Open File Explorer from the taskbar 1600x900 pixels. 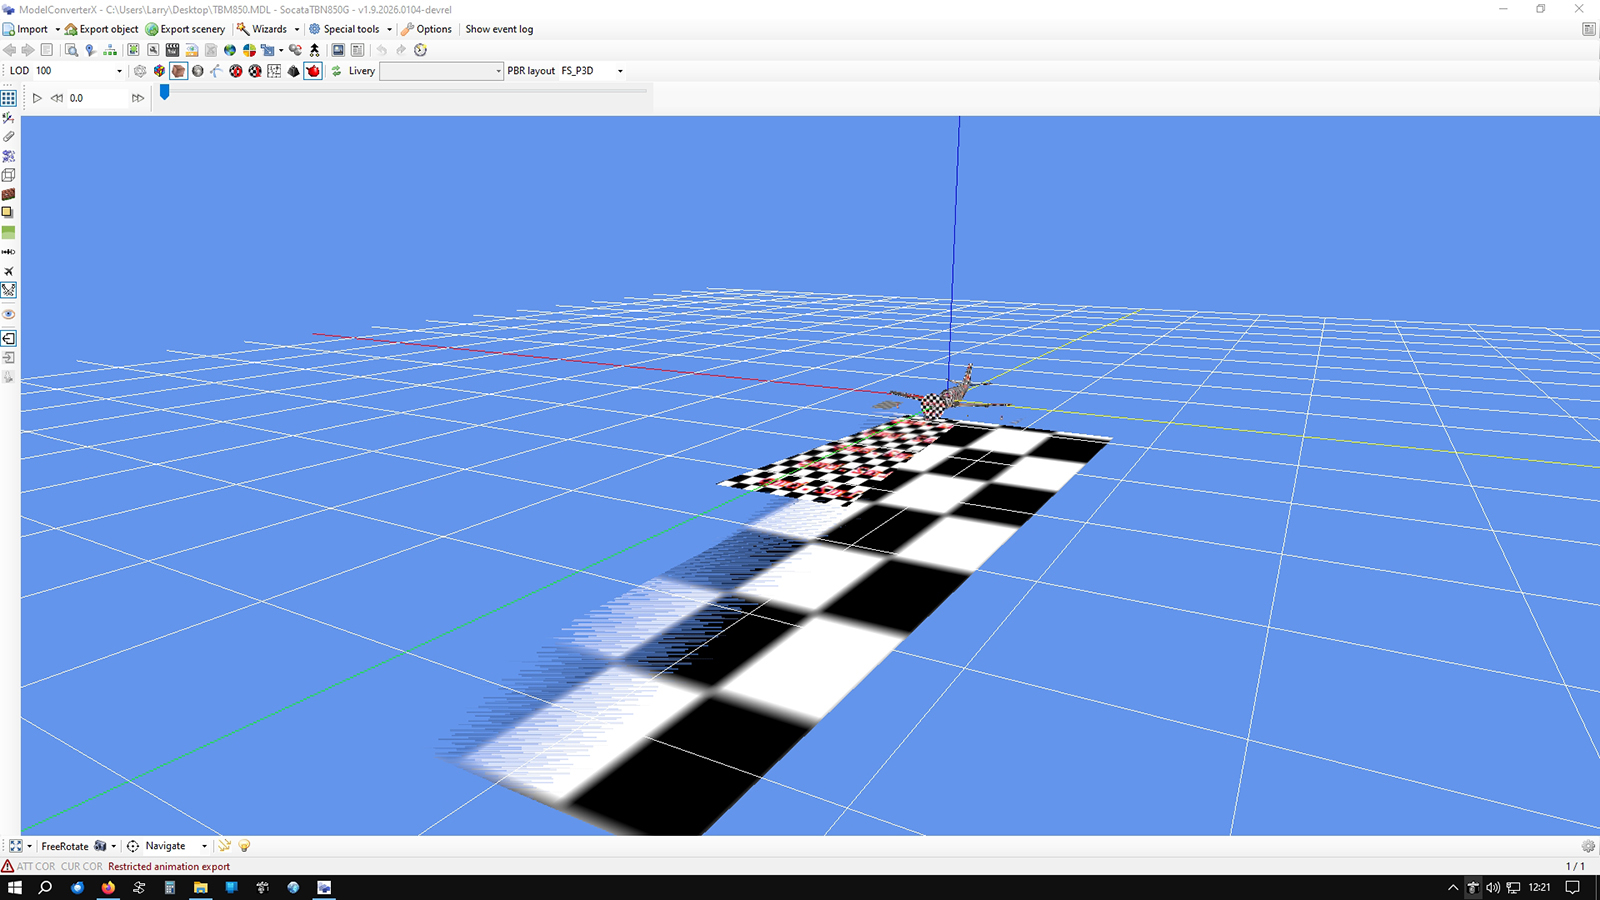tap(201, 887)
